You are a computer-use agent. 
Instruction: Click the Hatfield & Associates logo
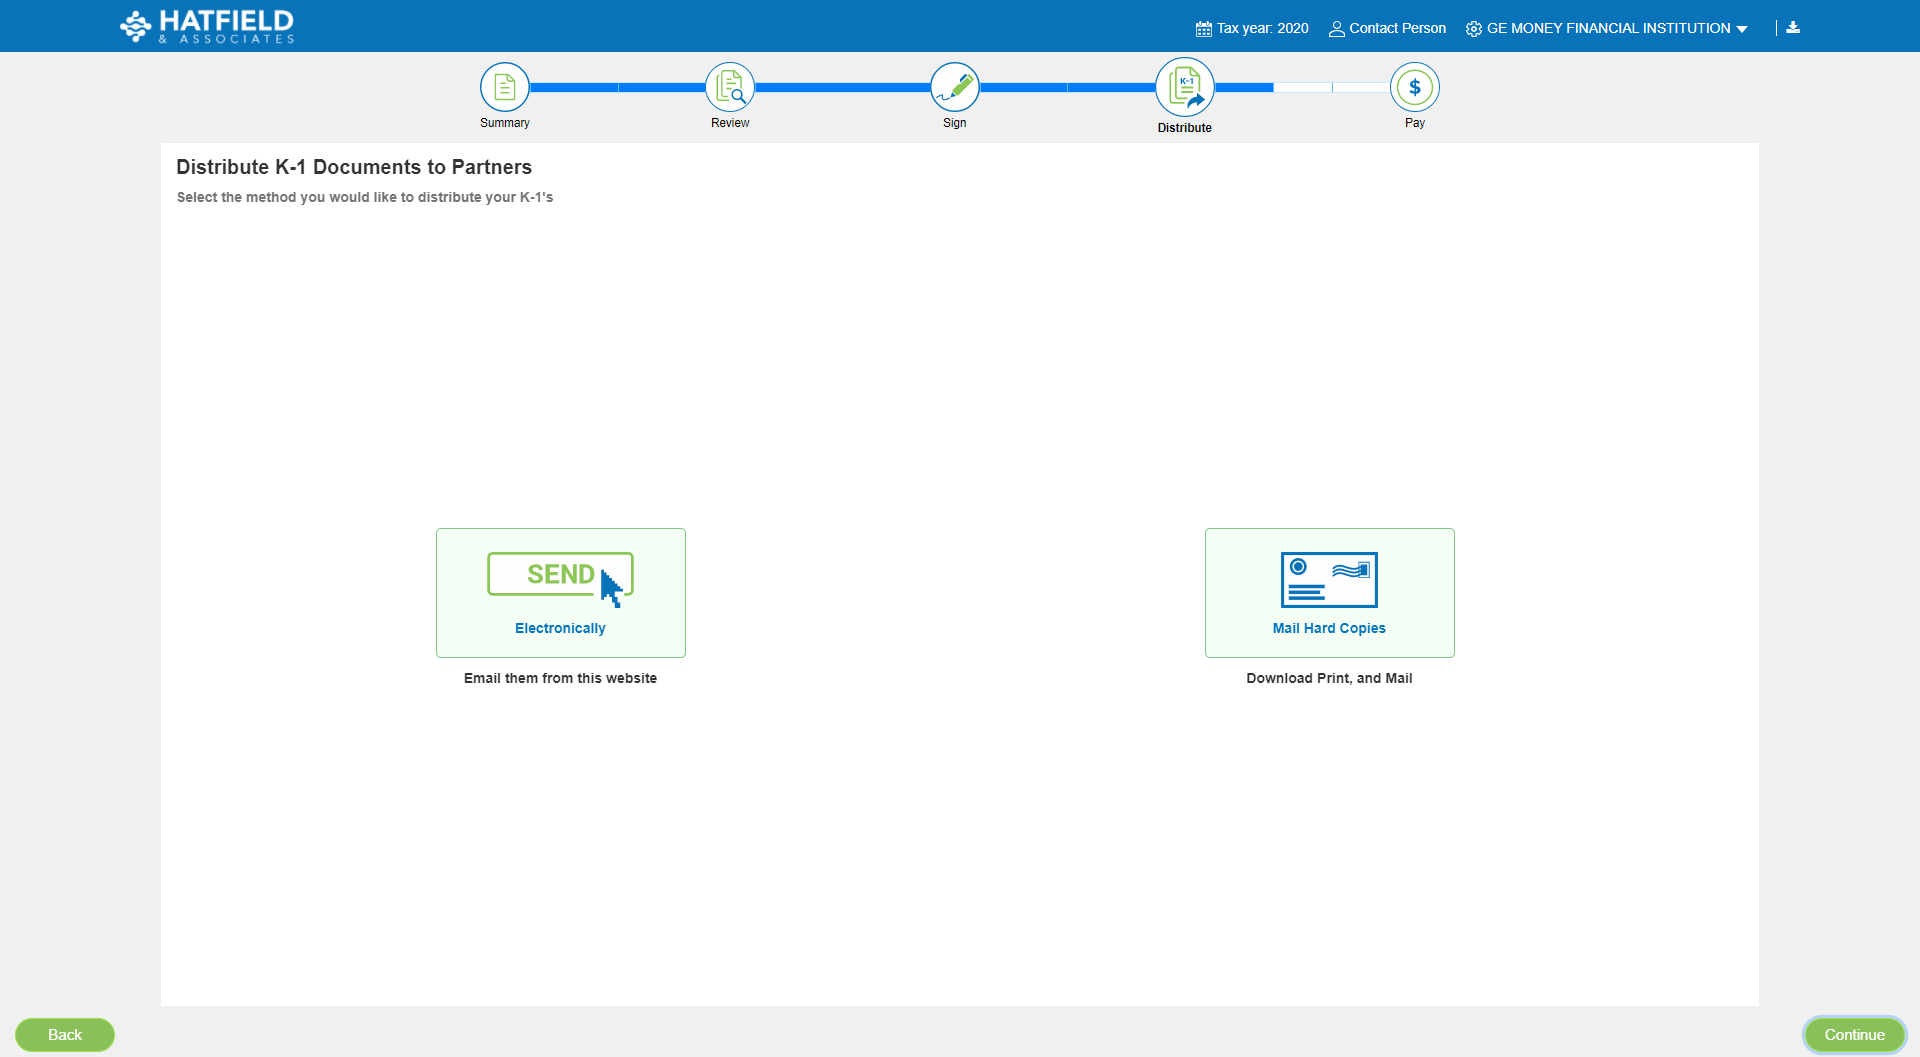[207, 26]
